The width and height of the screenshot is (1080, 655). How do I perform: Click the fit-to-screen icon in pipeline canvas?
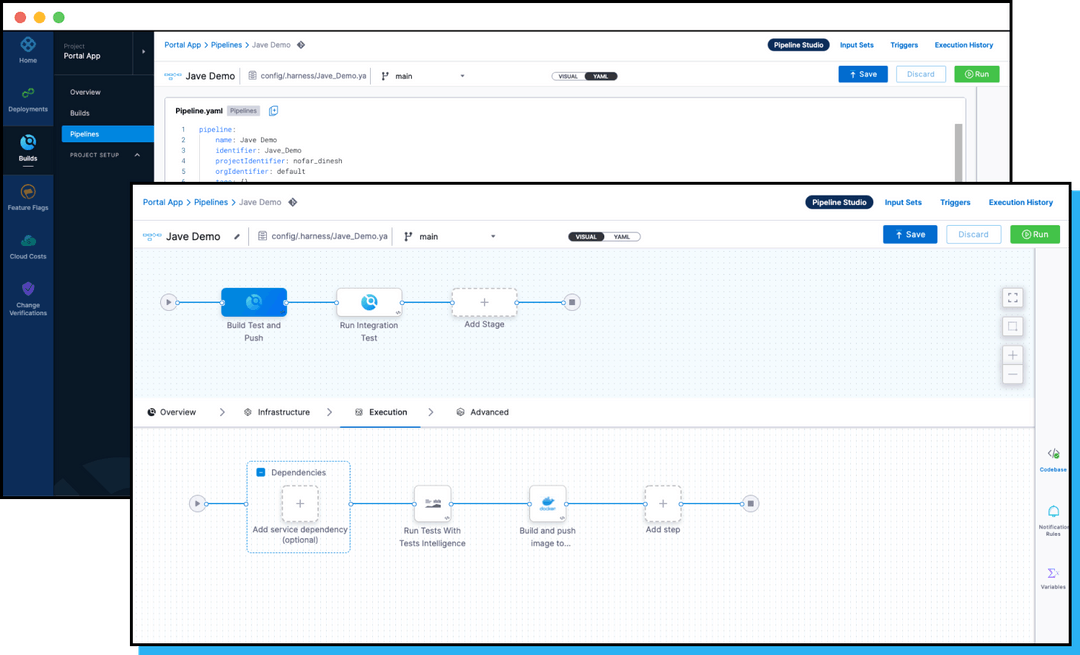tap(1012, 297)
